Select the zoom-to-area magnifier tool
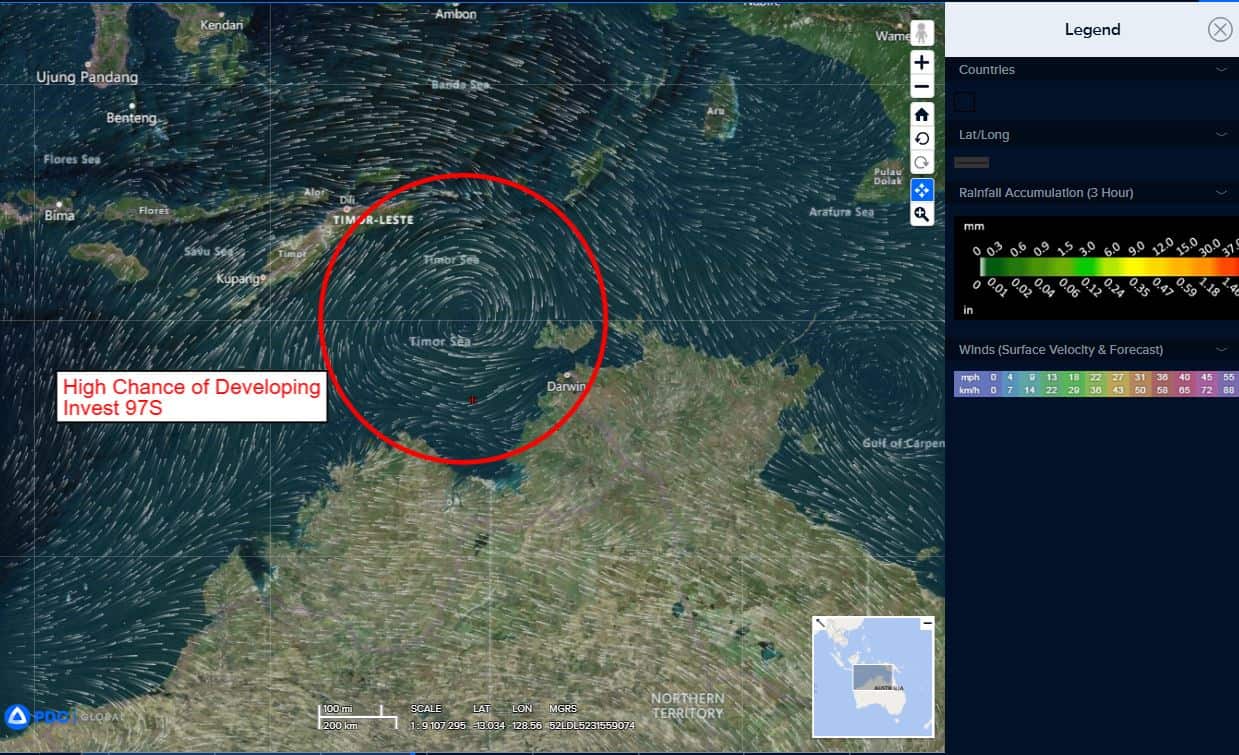Viewport: 1239px width, 755px height. (x=921, y=214)
